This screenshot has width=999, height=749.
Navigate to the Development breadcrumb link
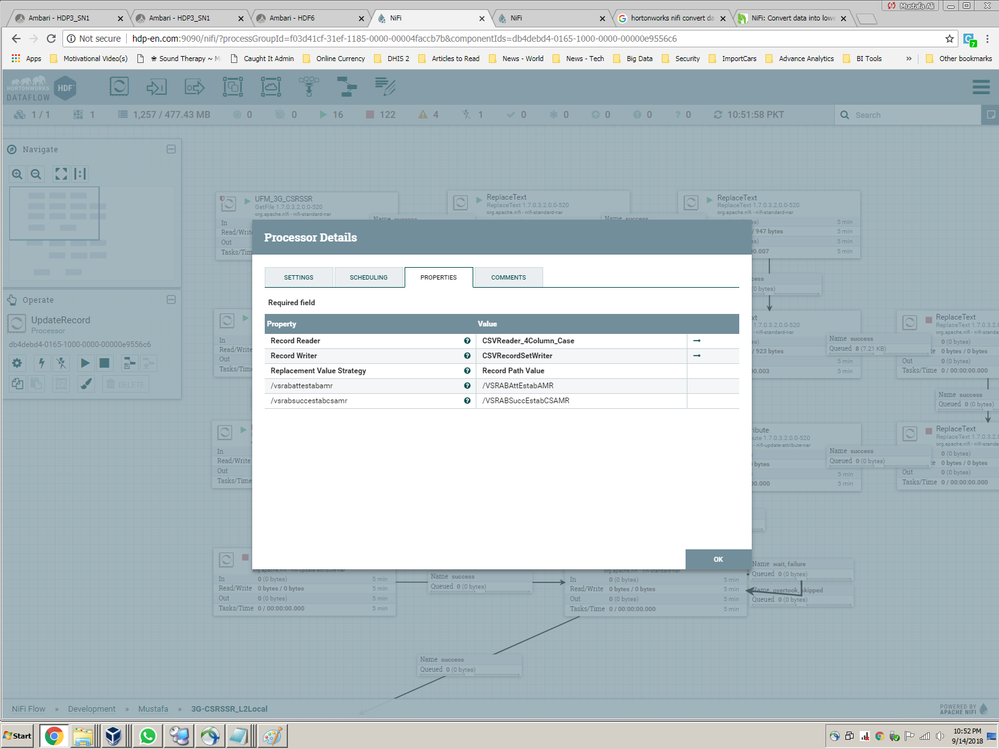[92, 709]
